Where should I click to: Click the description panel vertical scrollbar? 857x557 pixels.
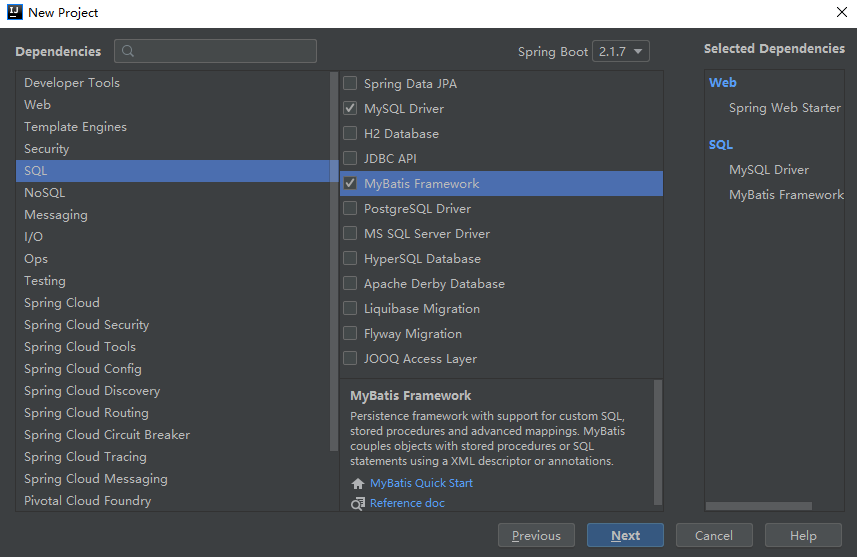point(658,443)
